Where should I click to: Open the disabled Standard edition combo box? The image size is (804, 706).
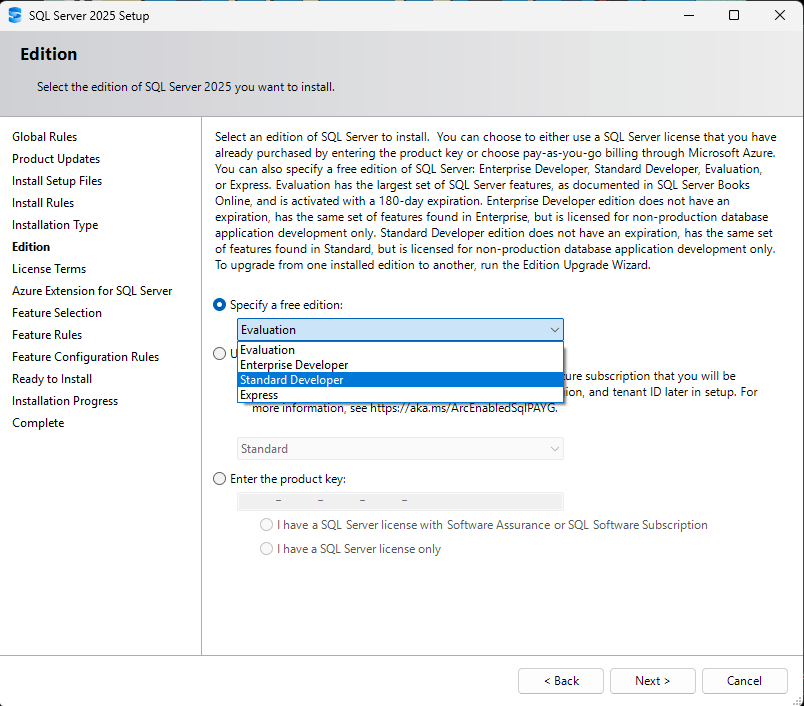pos(400,449)
